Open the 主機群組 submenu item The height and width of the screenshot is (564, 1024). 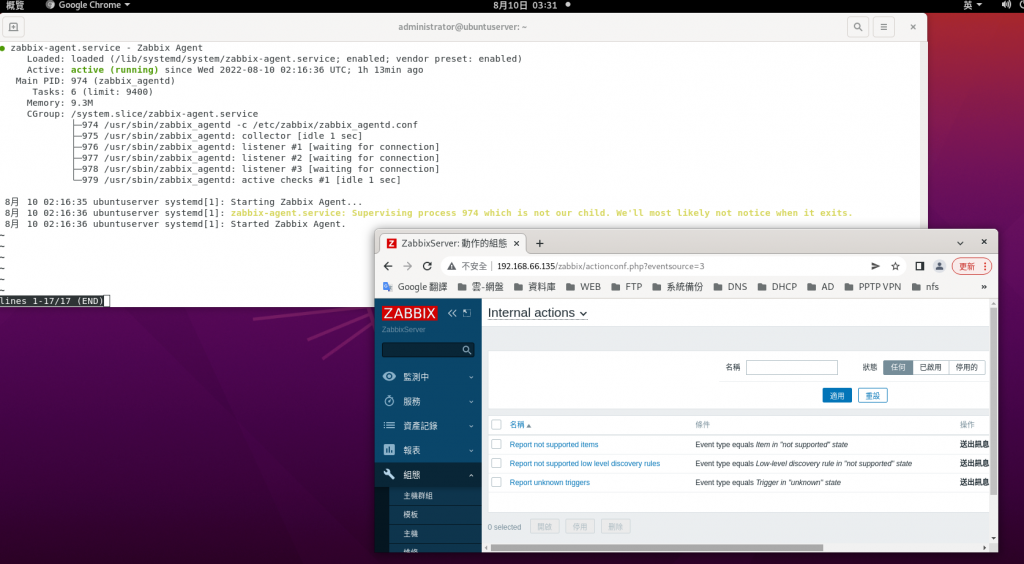[x=418, y=495]
